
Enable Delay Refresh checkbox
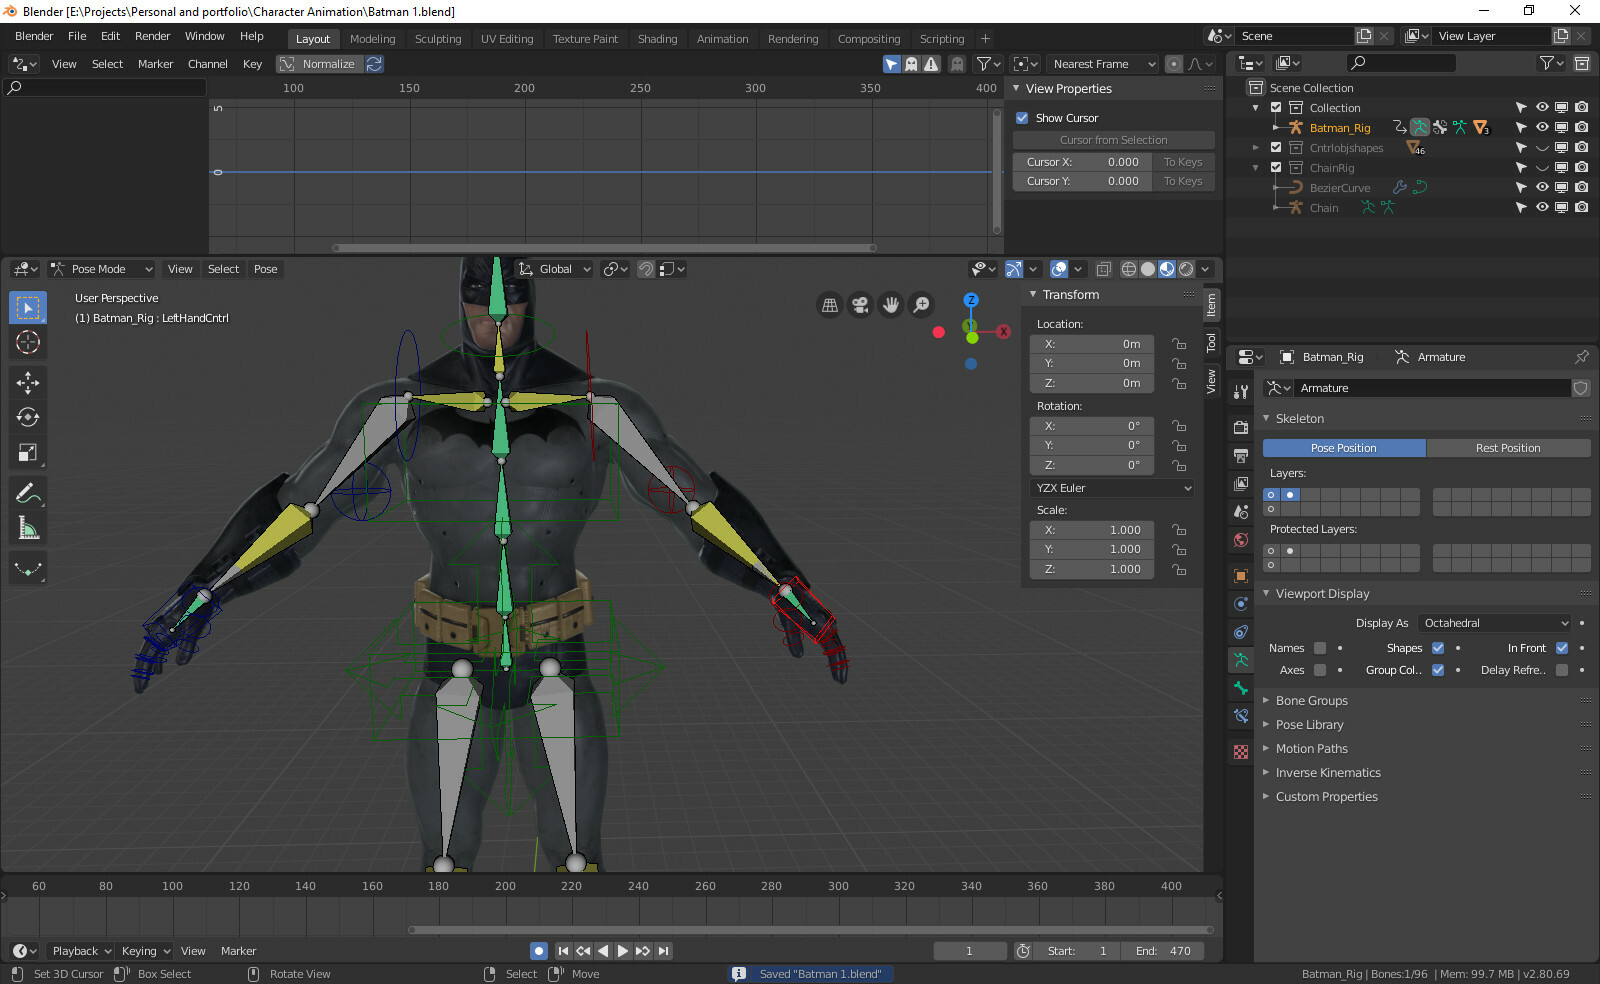tap(1562, 670)
